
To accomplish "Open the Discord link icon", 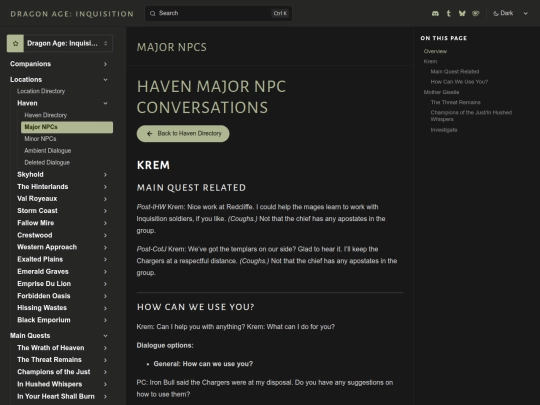I will tap(435, 13).
